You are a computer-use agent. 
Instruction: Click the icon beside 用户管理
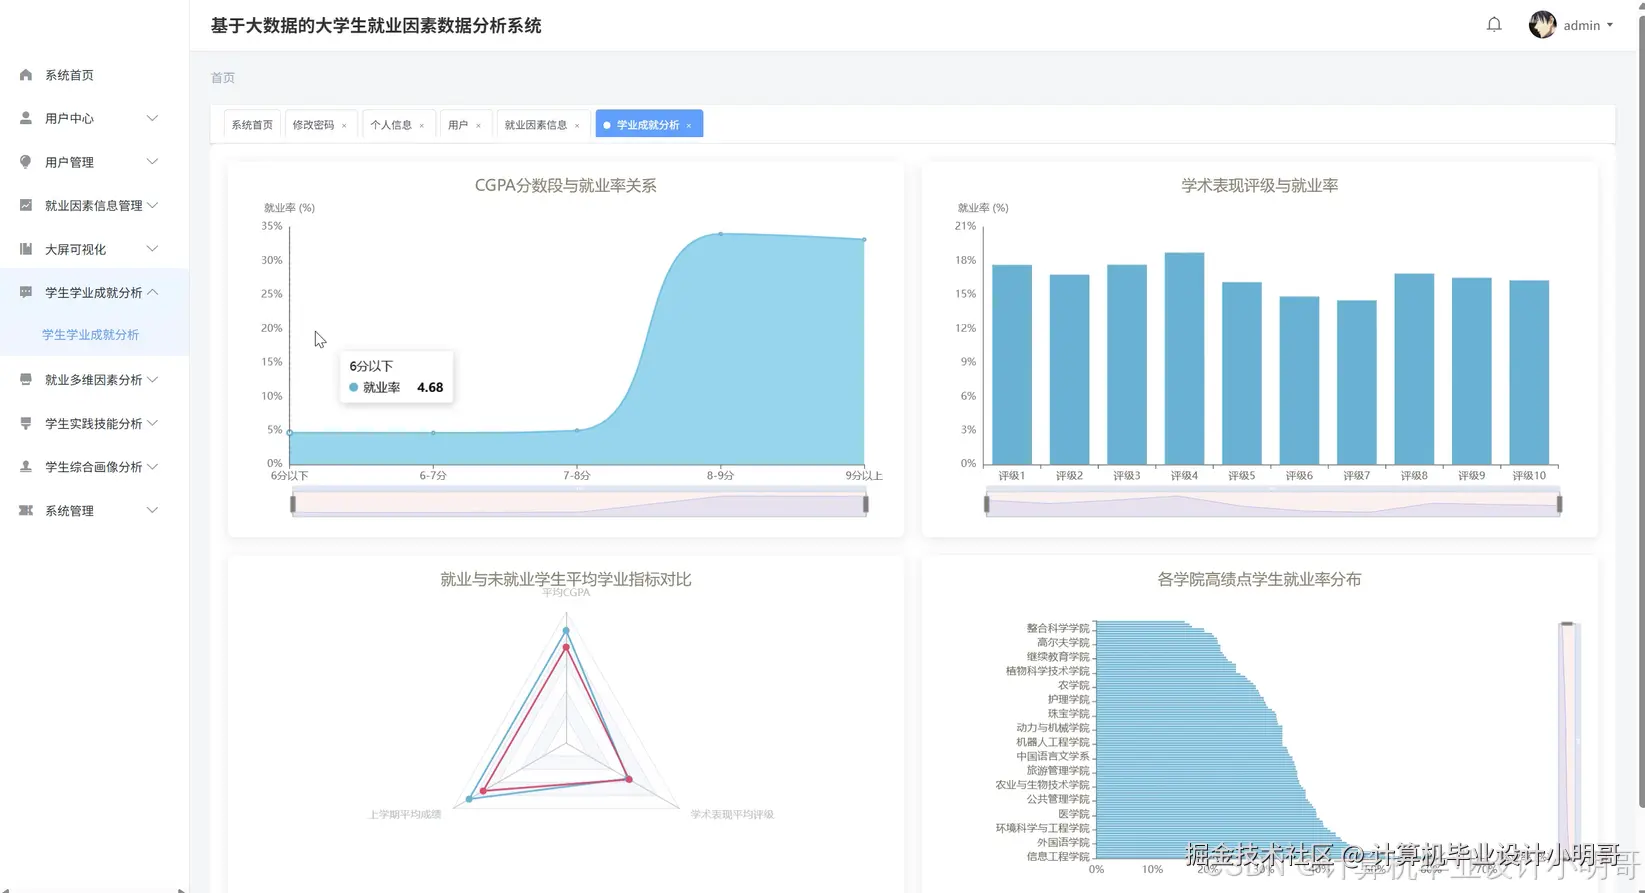click(x=26, y=162)
